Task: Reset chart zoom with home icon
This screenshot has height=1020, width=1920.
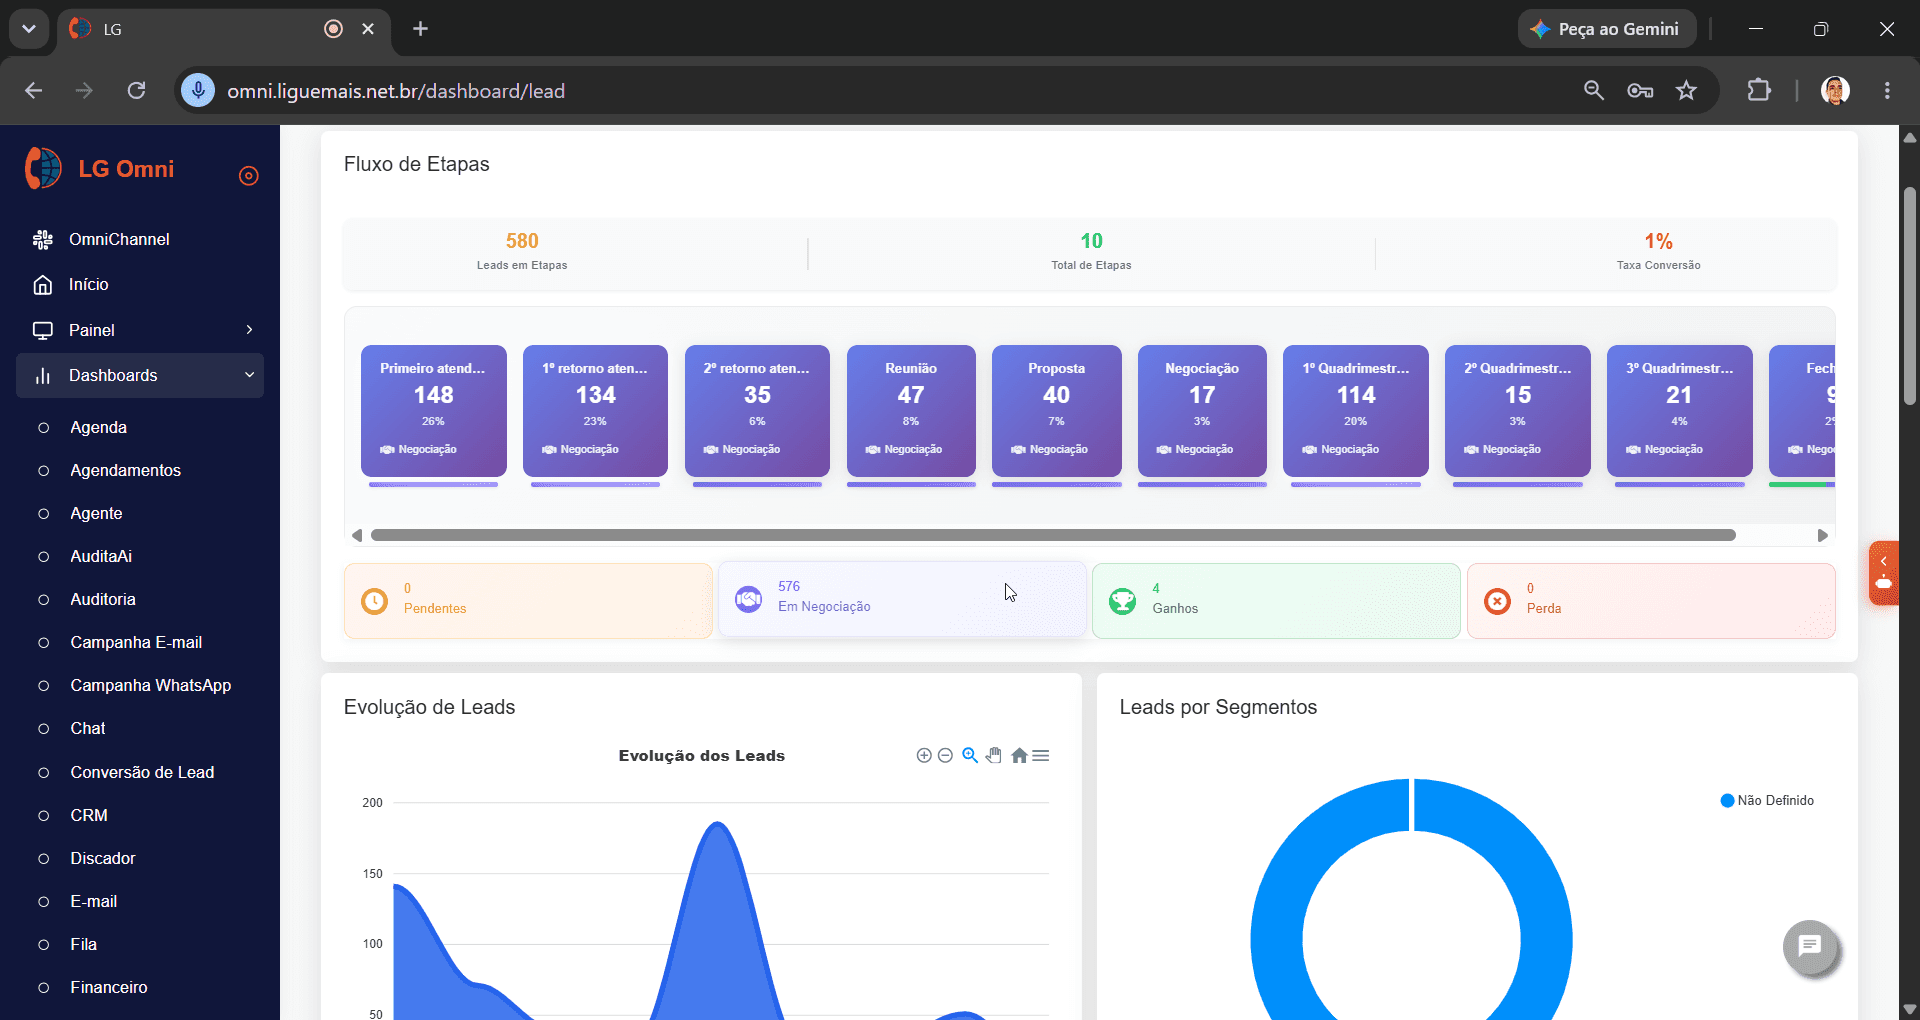Action: point(1019,755)
